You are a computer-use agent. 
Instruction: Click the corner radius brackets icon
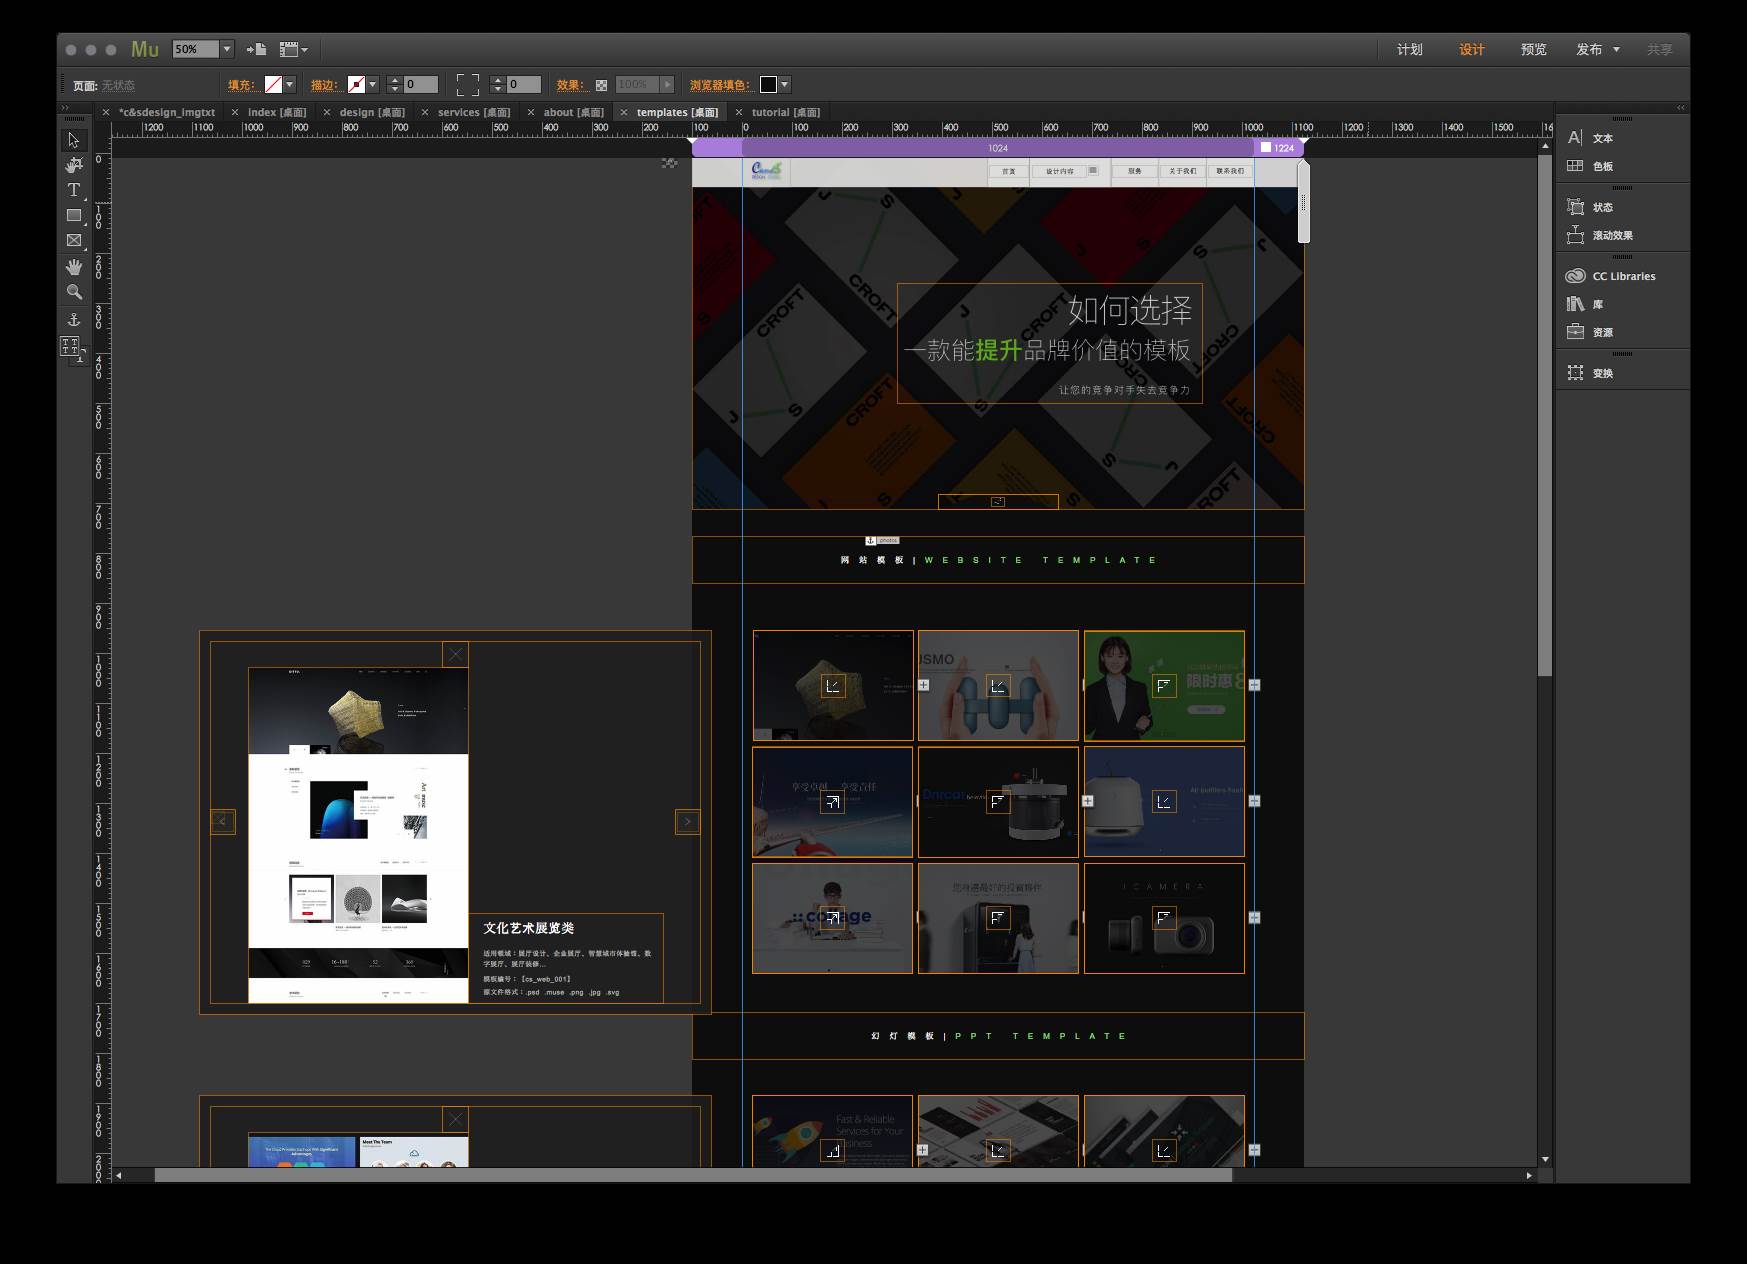click(x=467, y=85)
